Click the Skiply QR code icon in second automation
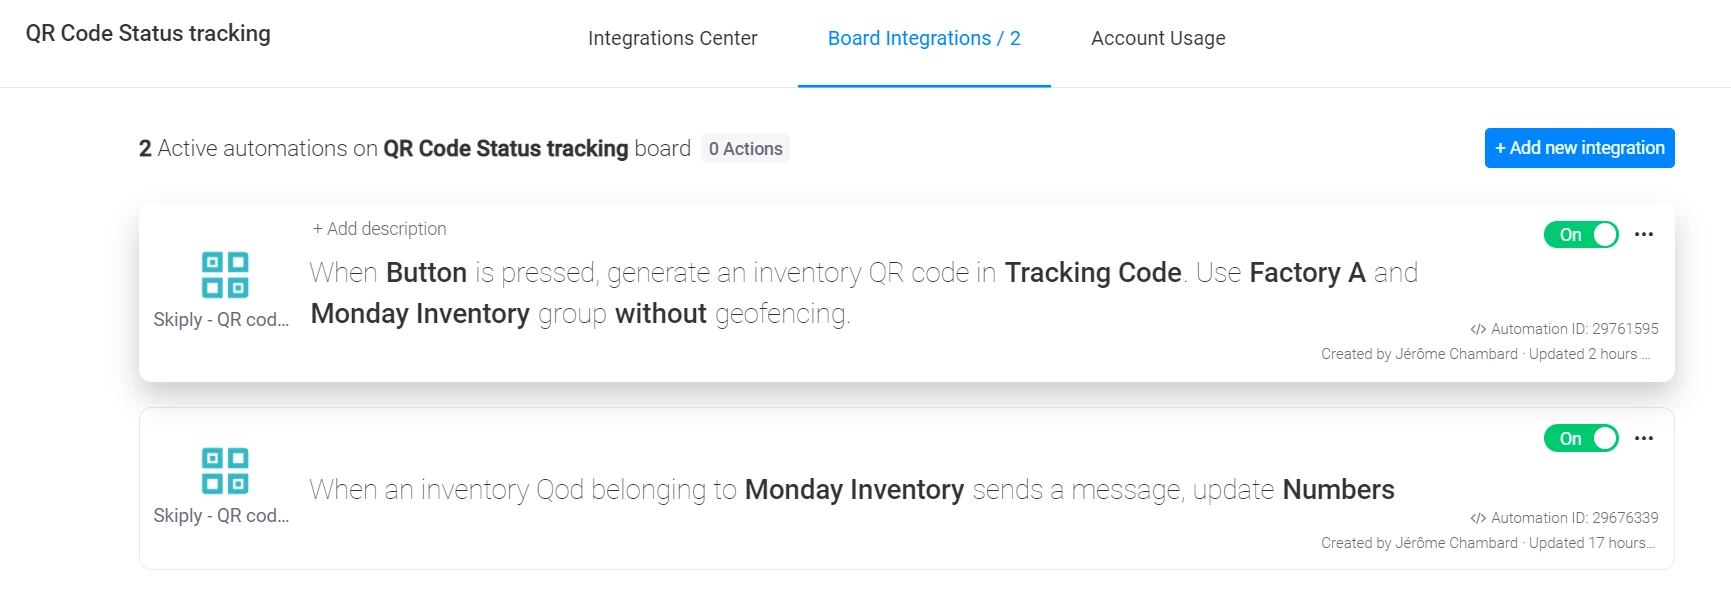The width and height of the screenshot is (1731, 605). coord(225,471)
